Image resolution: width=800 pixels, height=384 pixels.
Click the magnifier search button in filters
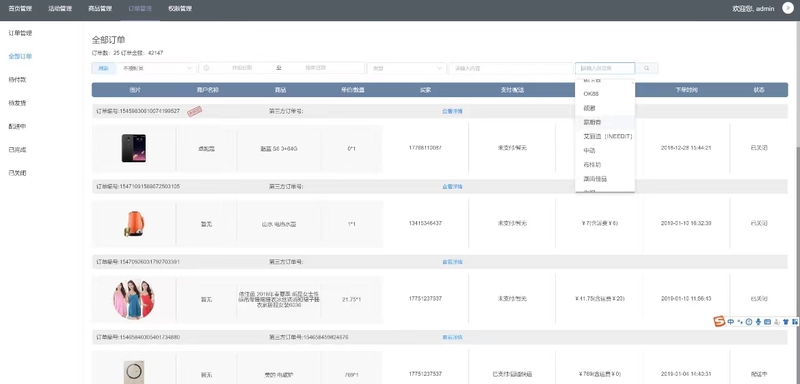(646, 68)
